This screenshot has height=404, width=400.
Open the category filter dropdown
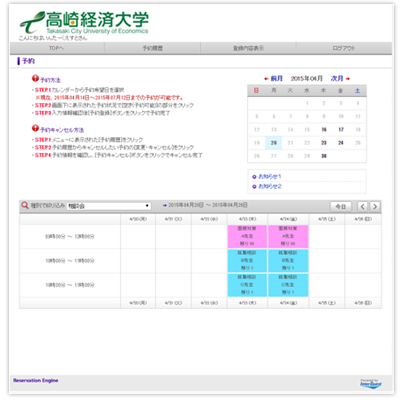[109, 206]
